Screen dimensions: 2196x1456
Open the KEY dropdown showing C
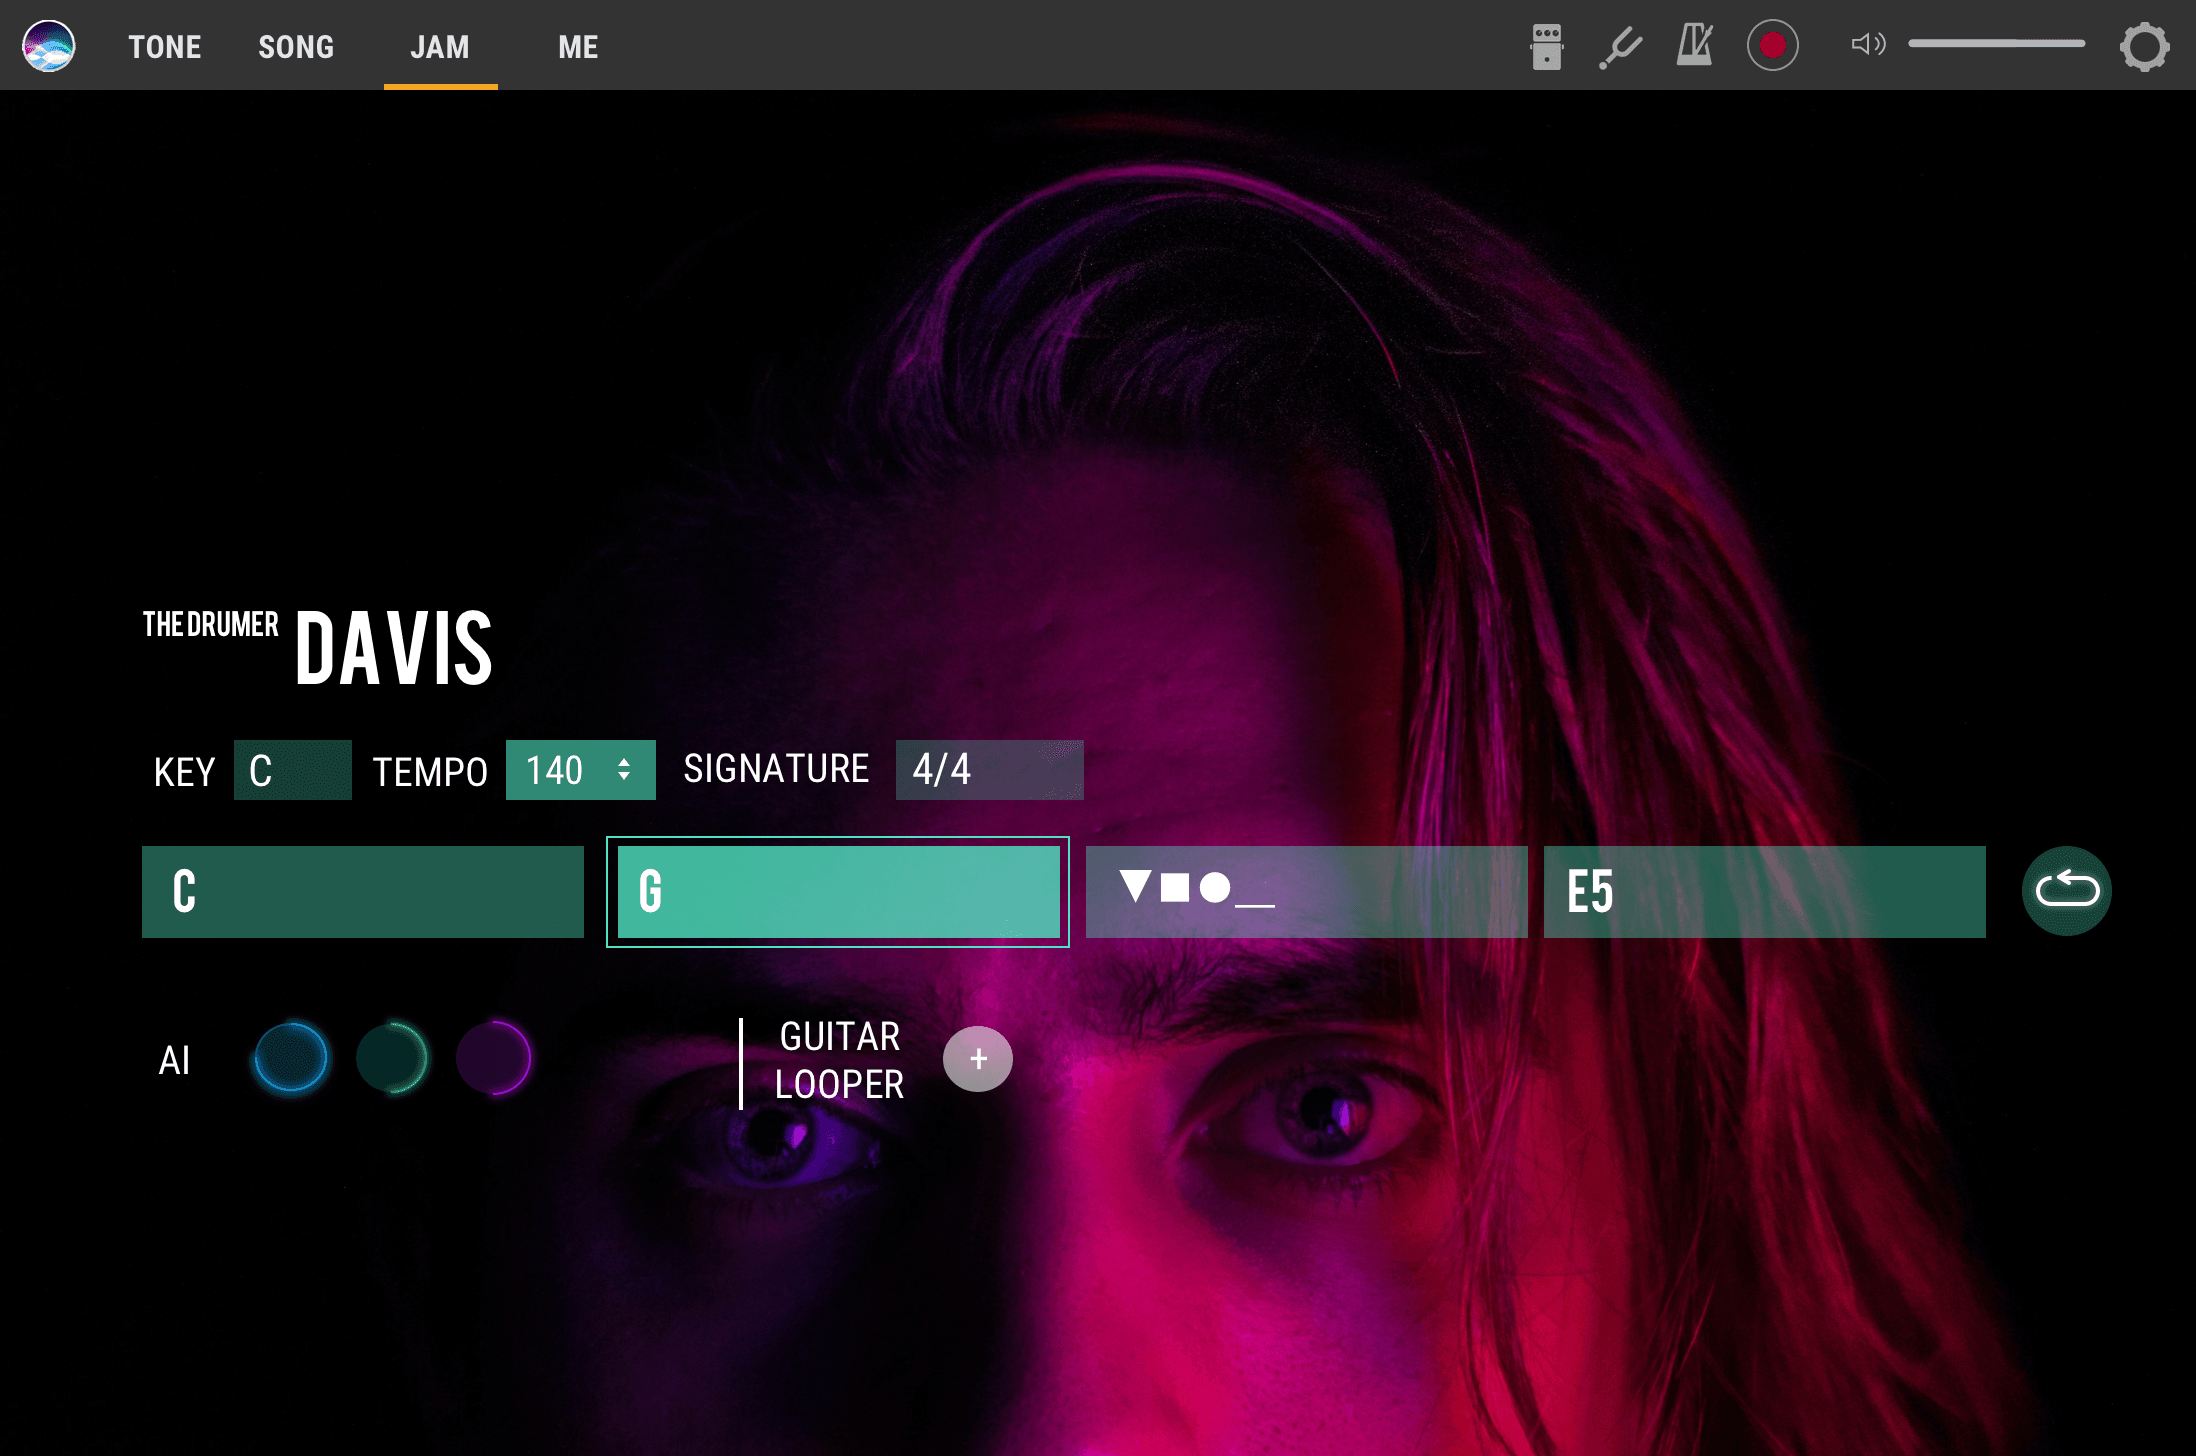click(292, 770)
